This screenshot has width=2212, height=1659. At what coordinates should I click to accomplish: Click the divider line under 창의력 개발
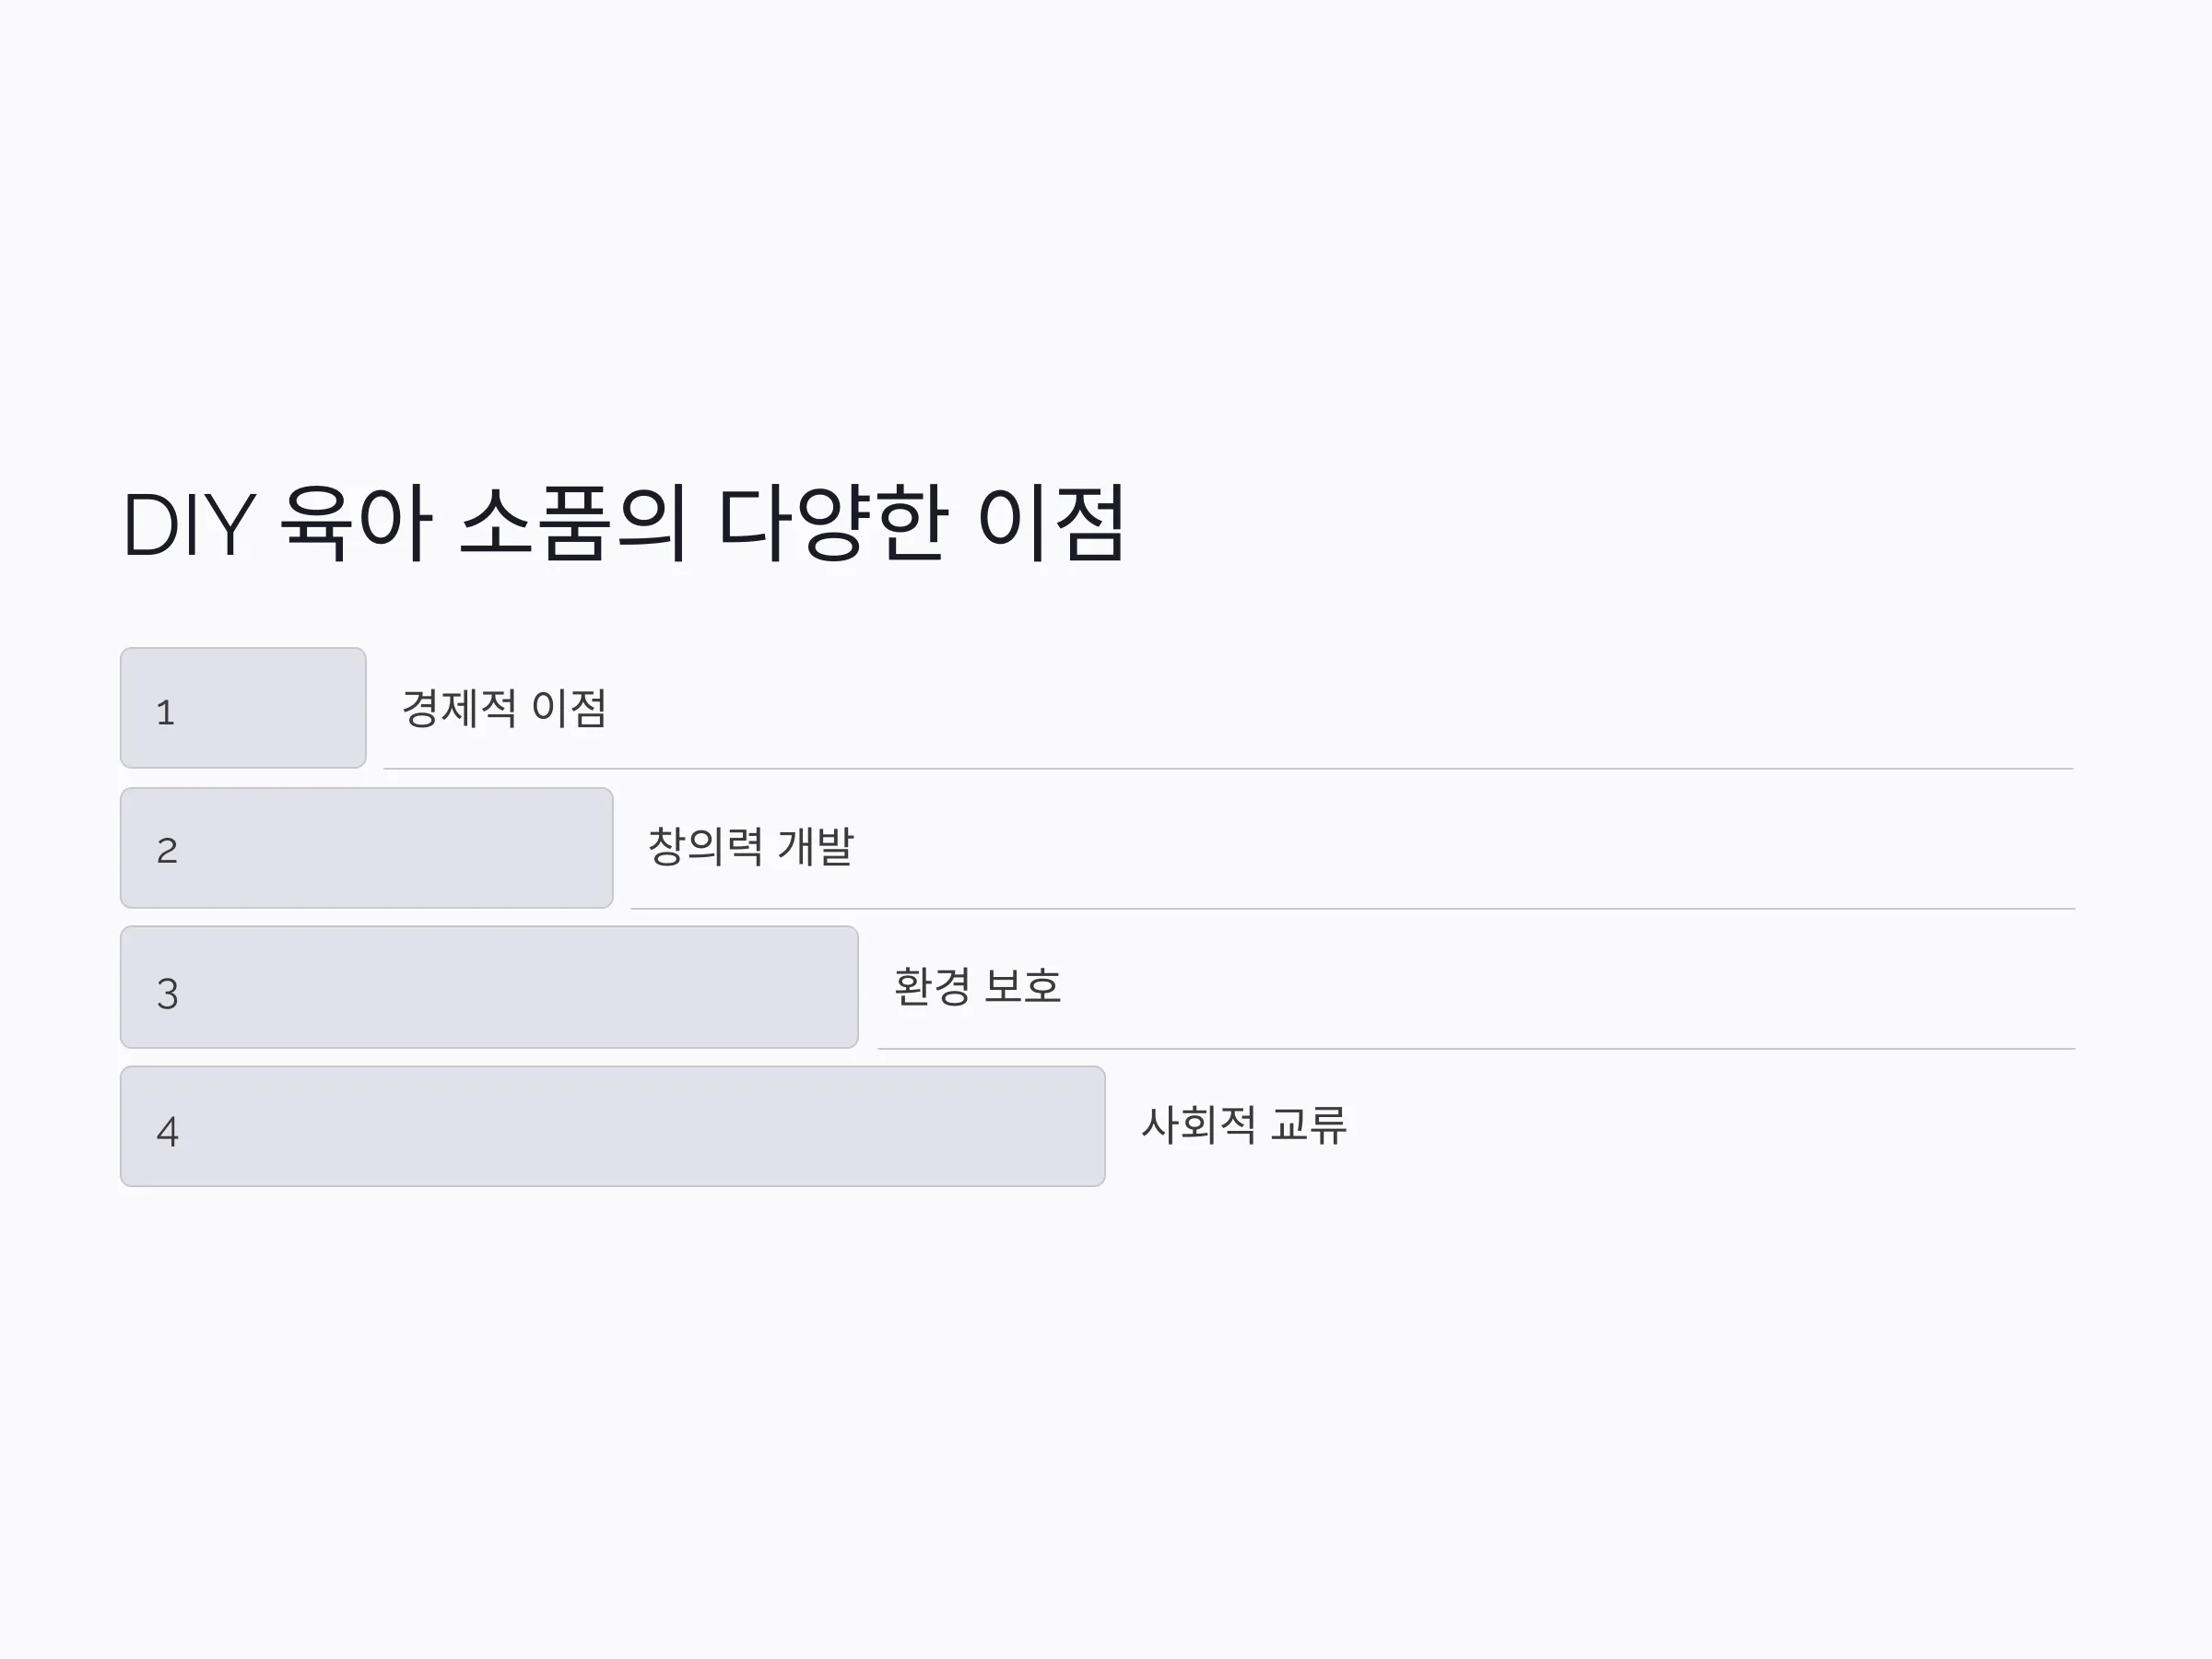(x=1353, y=909)
